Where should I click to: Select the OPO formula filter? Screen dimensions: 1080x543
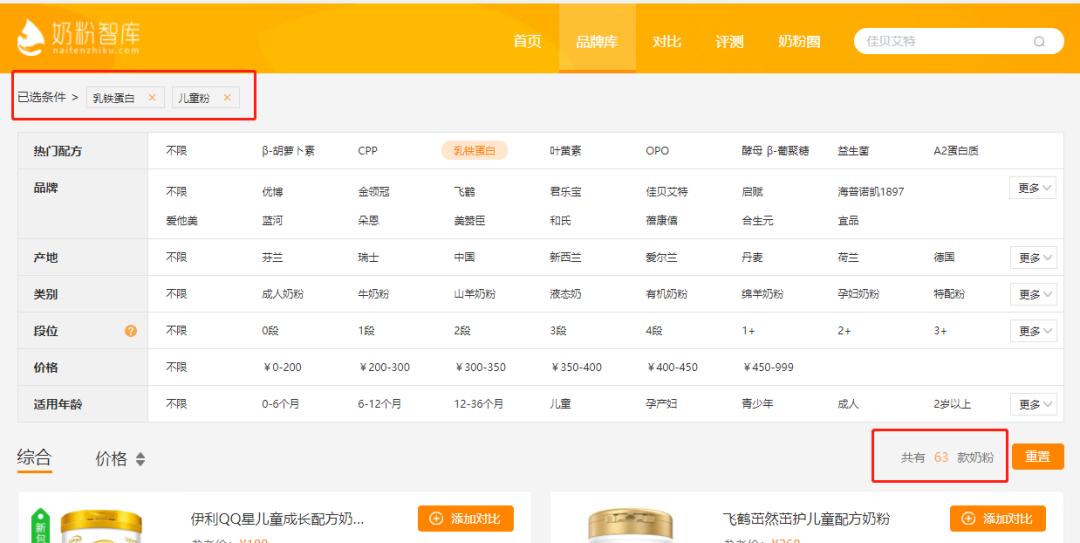tap(657, 151)
